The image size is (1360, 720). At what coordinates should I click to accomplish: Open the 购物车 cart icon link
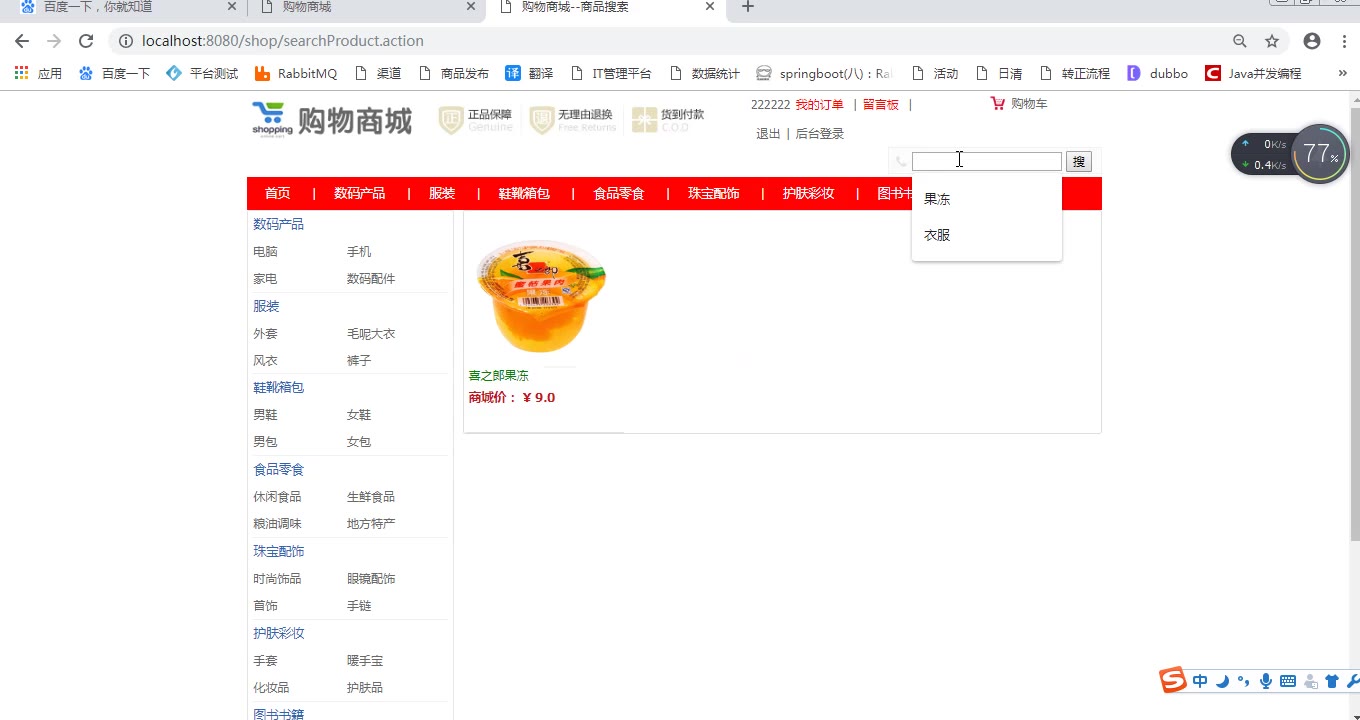point(1019,104)
